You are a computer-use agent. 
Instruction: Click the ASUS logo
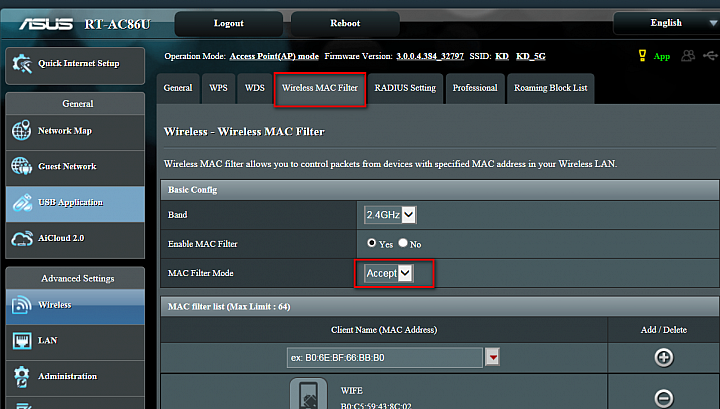click(x=46, y=23)
